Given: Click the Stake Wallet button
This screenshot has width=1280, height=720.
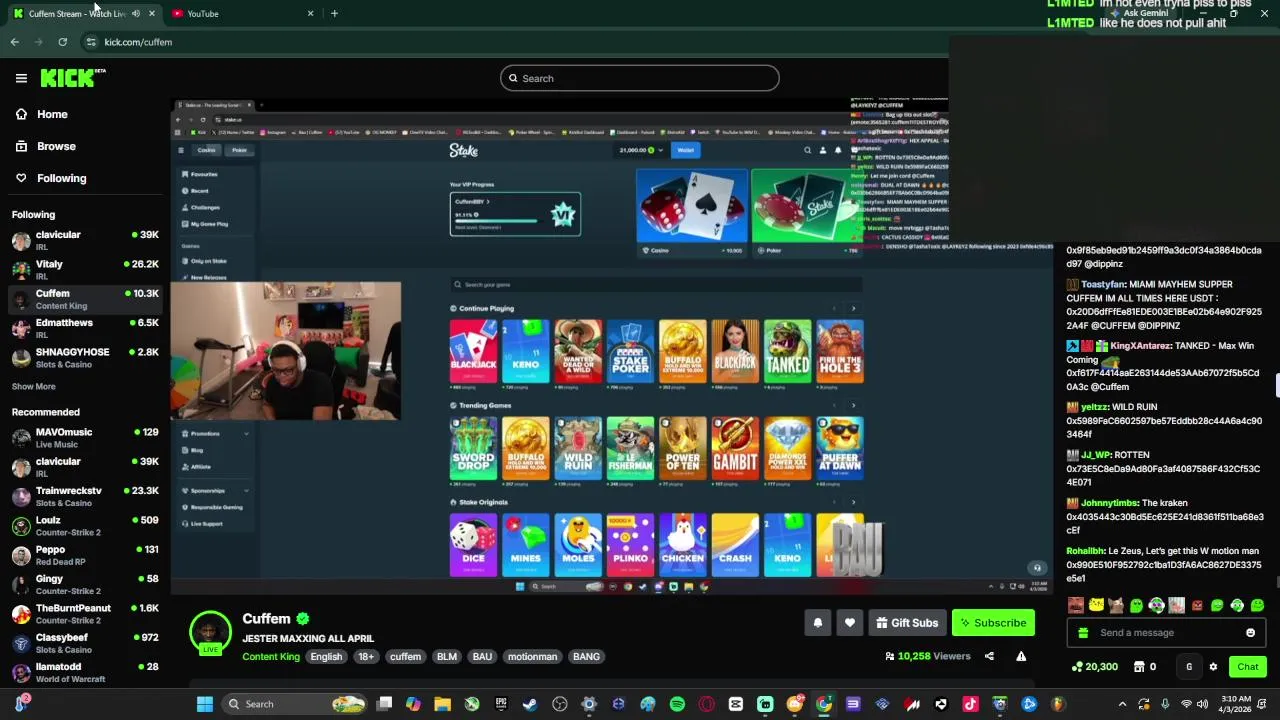Looking at the screenshot, I should [685, 150].
